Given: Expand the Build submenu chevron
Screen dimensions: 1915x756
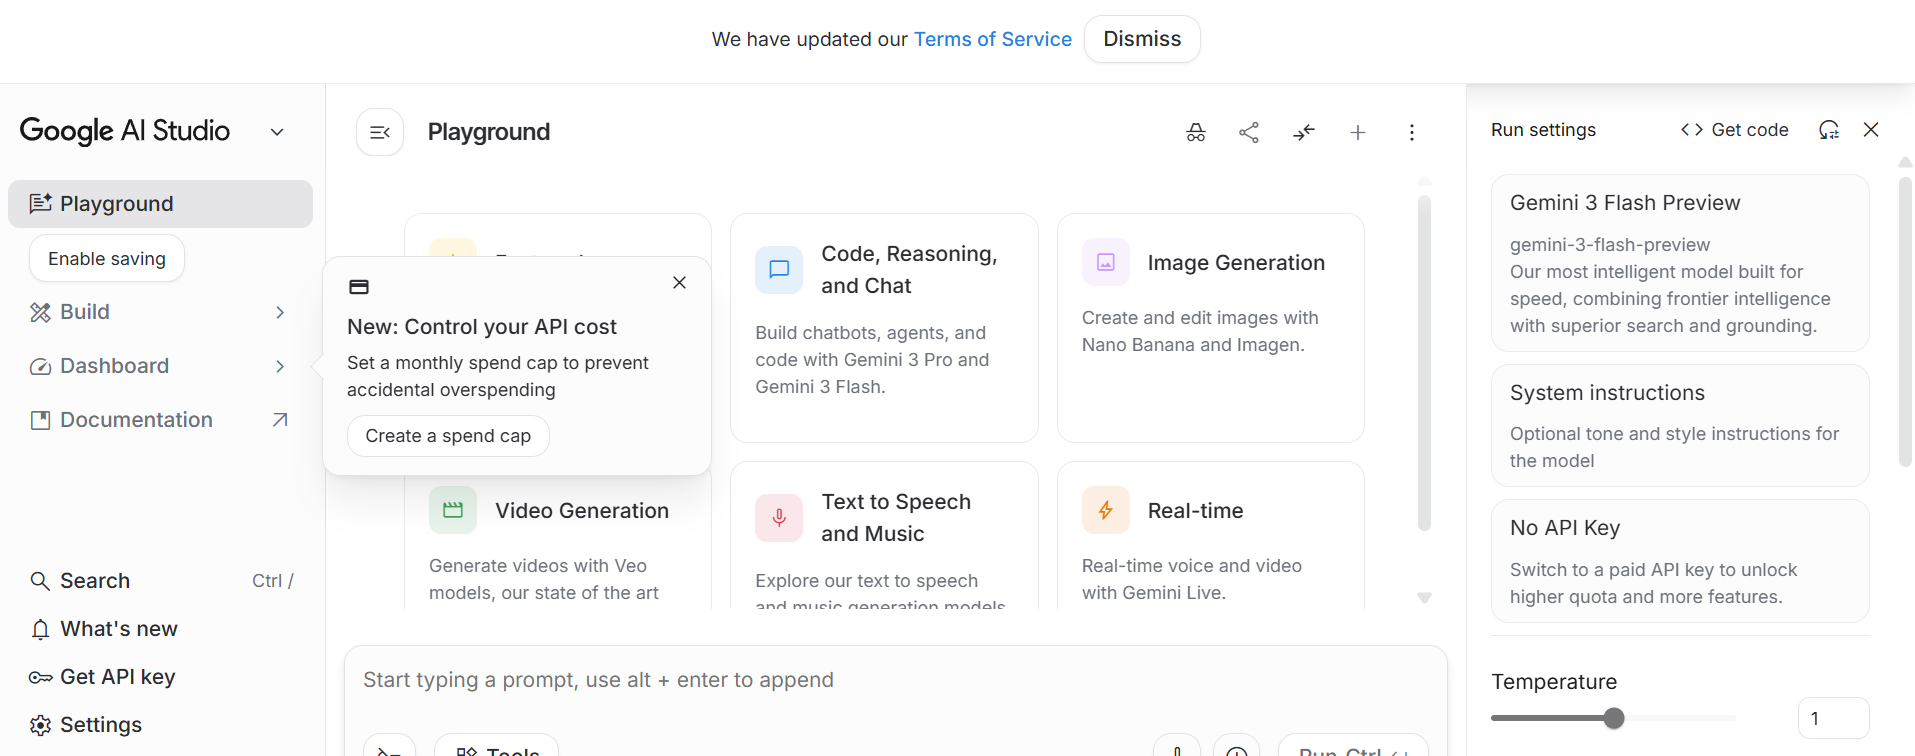Looking at the screenshot, I should [280, 312].
